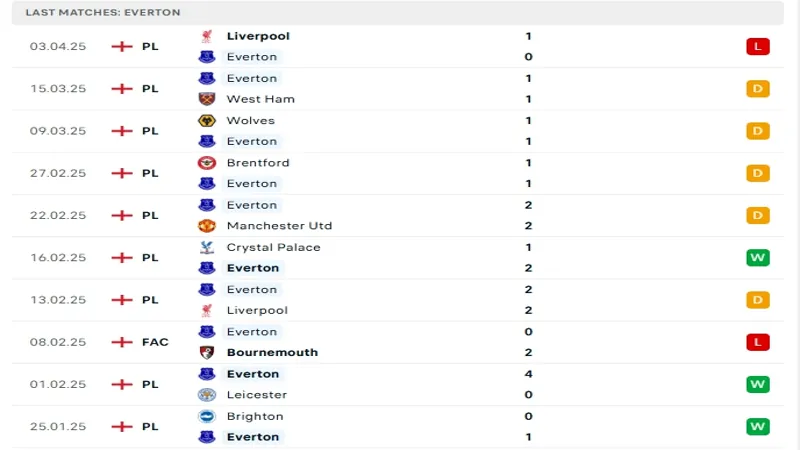Open the Crystal Palace team name link
Viewport: 800px width, 450px height.
click(x=273, y=247)
